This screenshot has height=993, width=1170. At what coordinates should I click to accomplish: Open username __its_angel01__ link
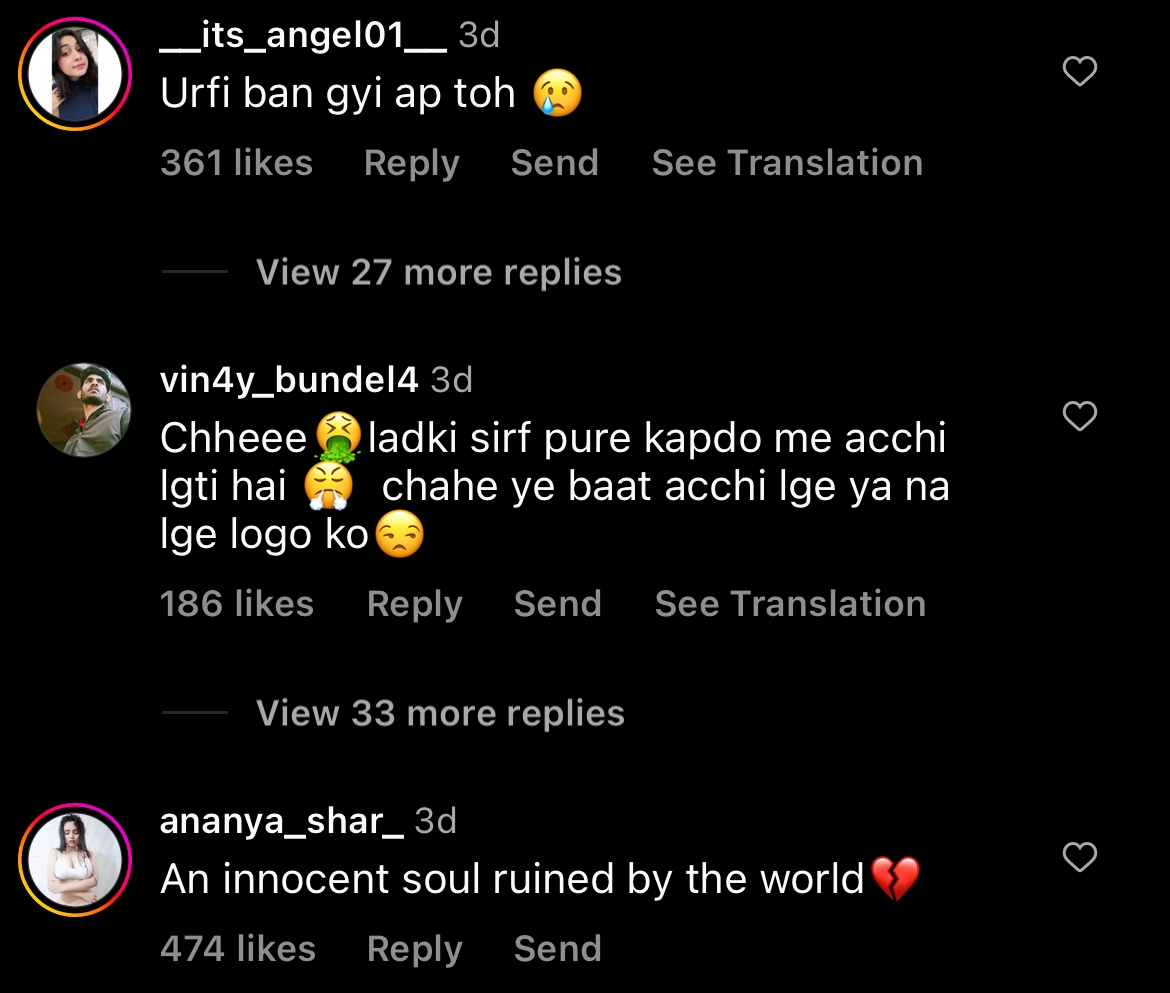click(303, 36)
